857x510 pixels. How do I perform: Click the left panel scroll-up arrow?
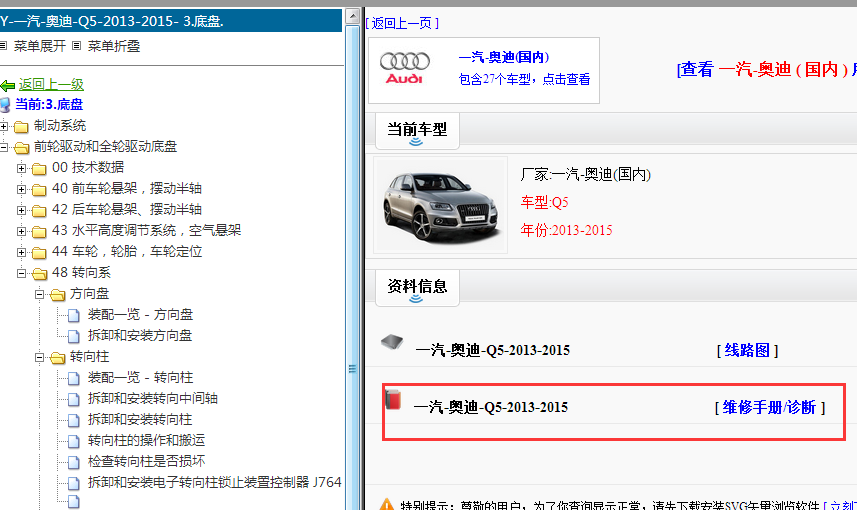[353, 16]
